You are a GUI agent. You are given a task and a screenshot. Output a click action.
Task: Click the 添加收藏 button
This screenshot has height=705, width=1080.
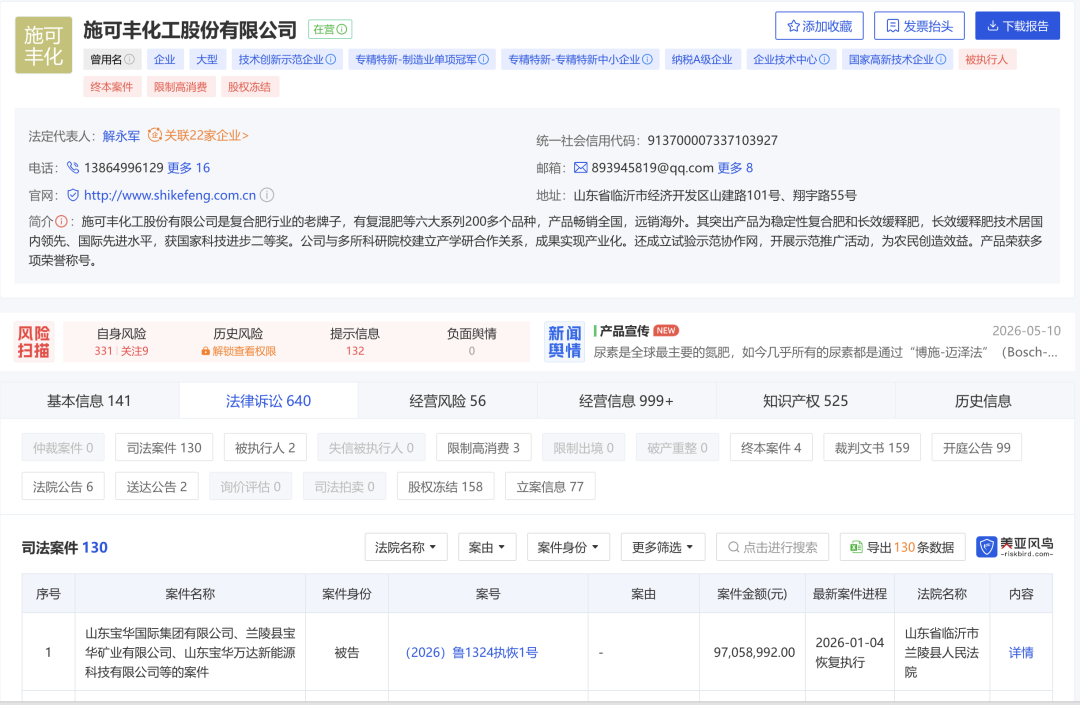pyautogui.click(x=820, y=26)
